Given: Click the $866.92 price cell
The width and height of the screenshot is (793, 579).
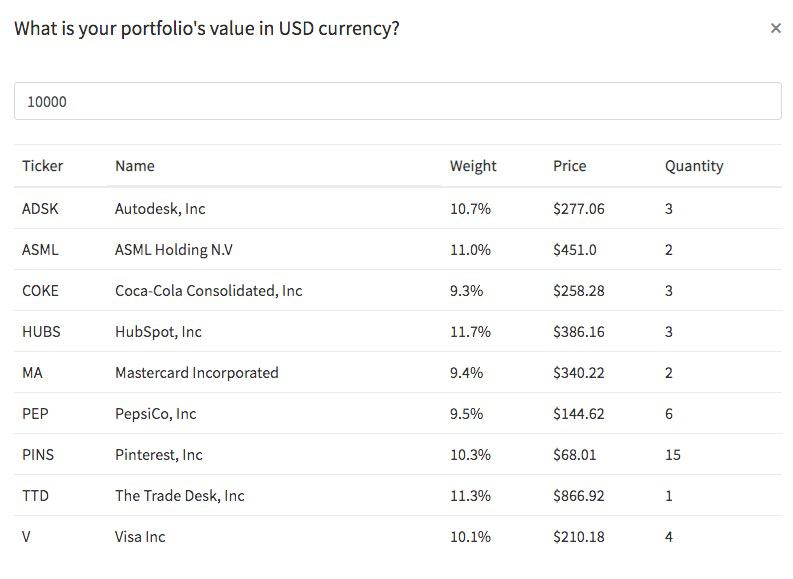Looking at the screenshot, I should click(x=578, y=496).
